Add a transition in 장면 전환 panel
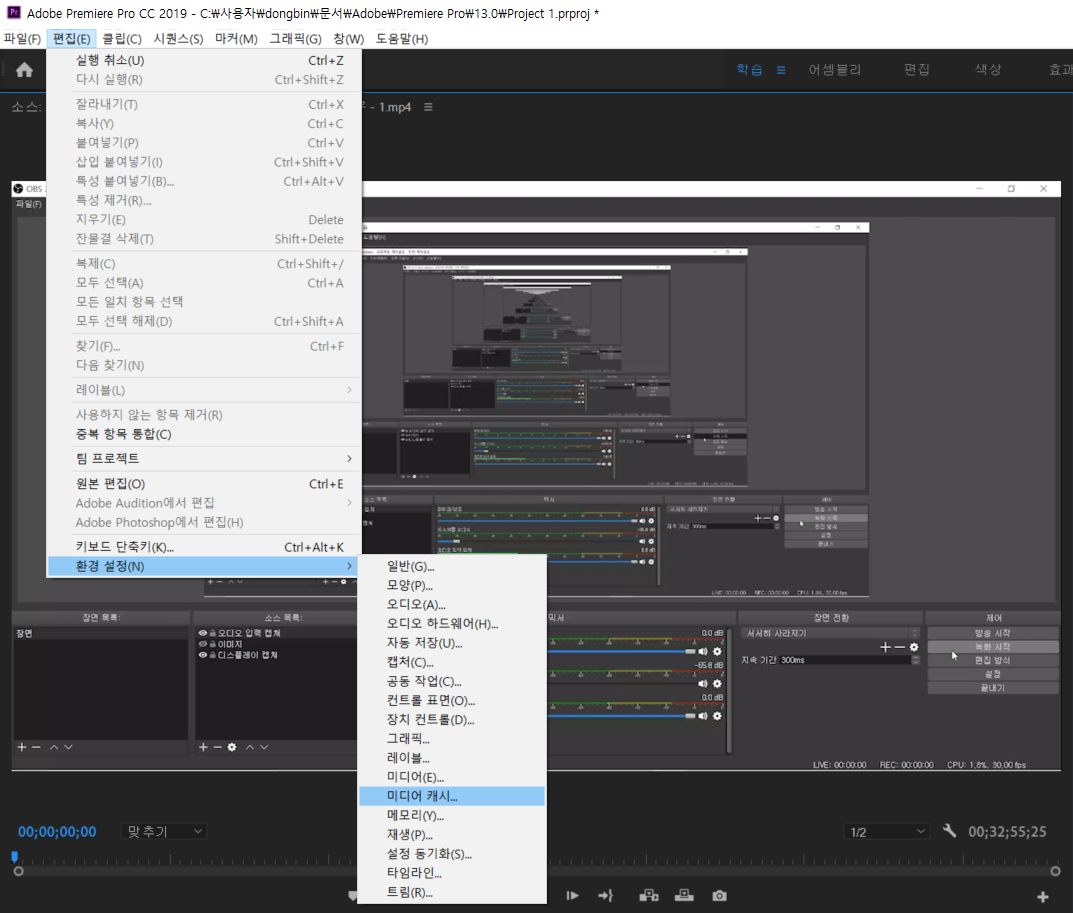1073x913 pixels. (885, 647)
